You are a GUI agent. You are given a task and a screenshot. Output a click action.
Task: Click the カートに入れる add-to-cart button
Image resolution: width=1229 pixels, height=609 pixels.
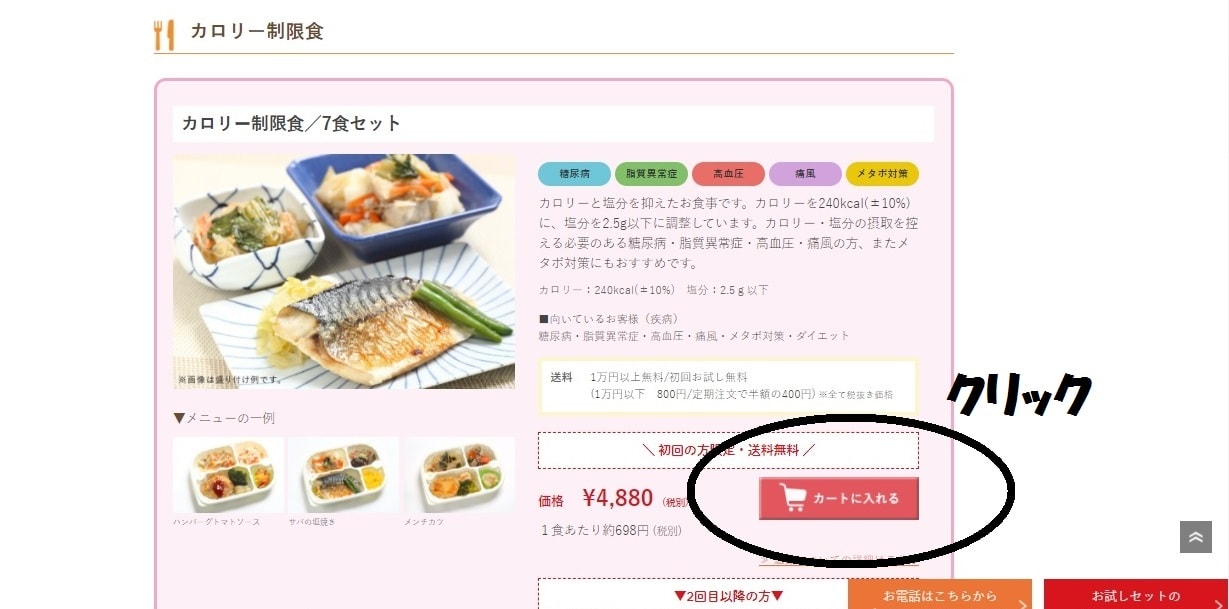pyautogui.click(x=838, y=498)
